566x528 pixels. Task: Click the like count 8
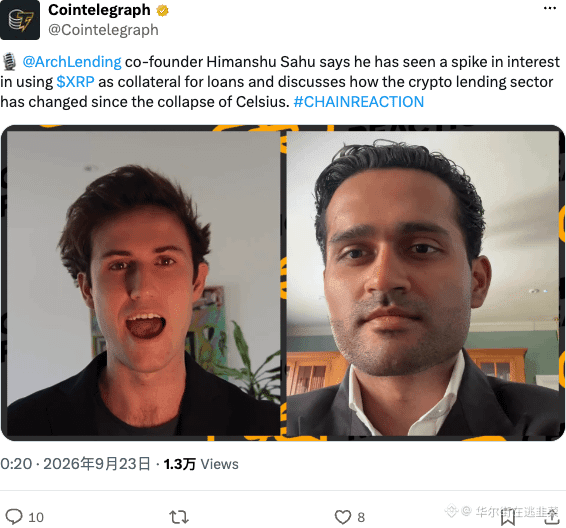361,517
